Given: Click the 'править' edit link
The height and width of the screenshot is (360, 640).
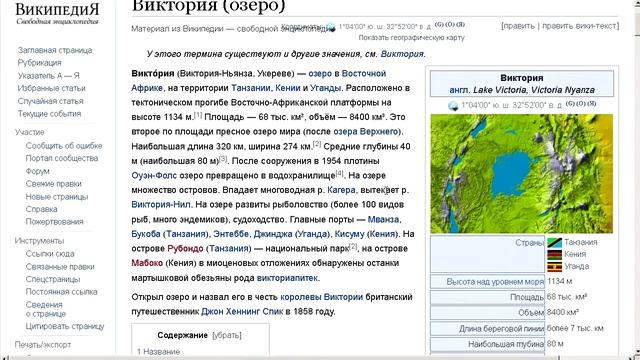Looking at the screenshot, I should (518, 26).
